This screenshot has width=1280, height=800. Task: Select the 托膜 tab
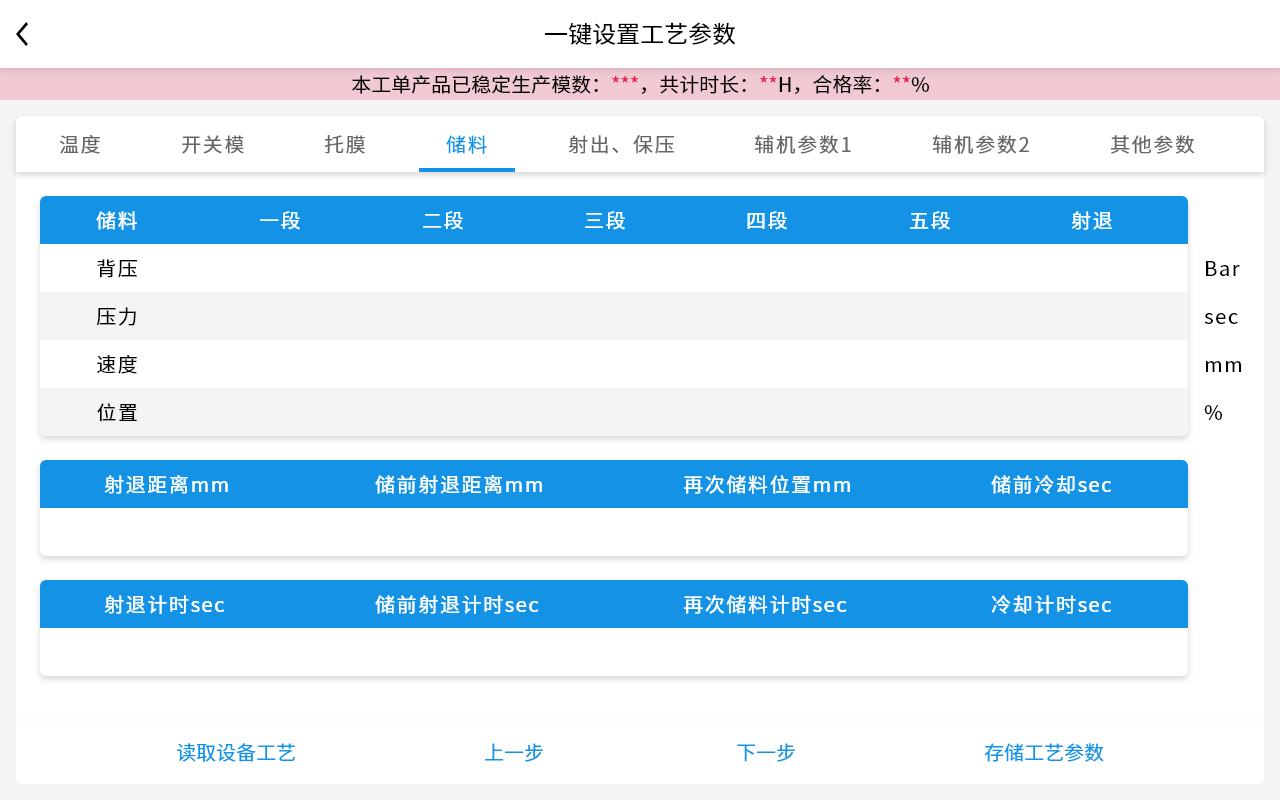(345, 144)
